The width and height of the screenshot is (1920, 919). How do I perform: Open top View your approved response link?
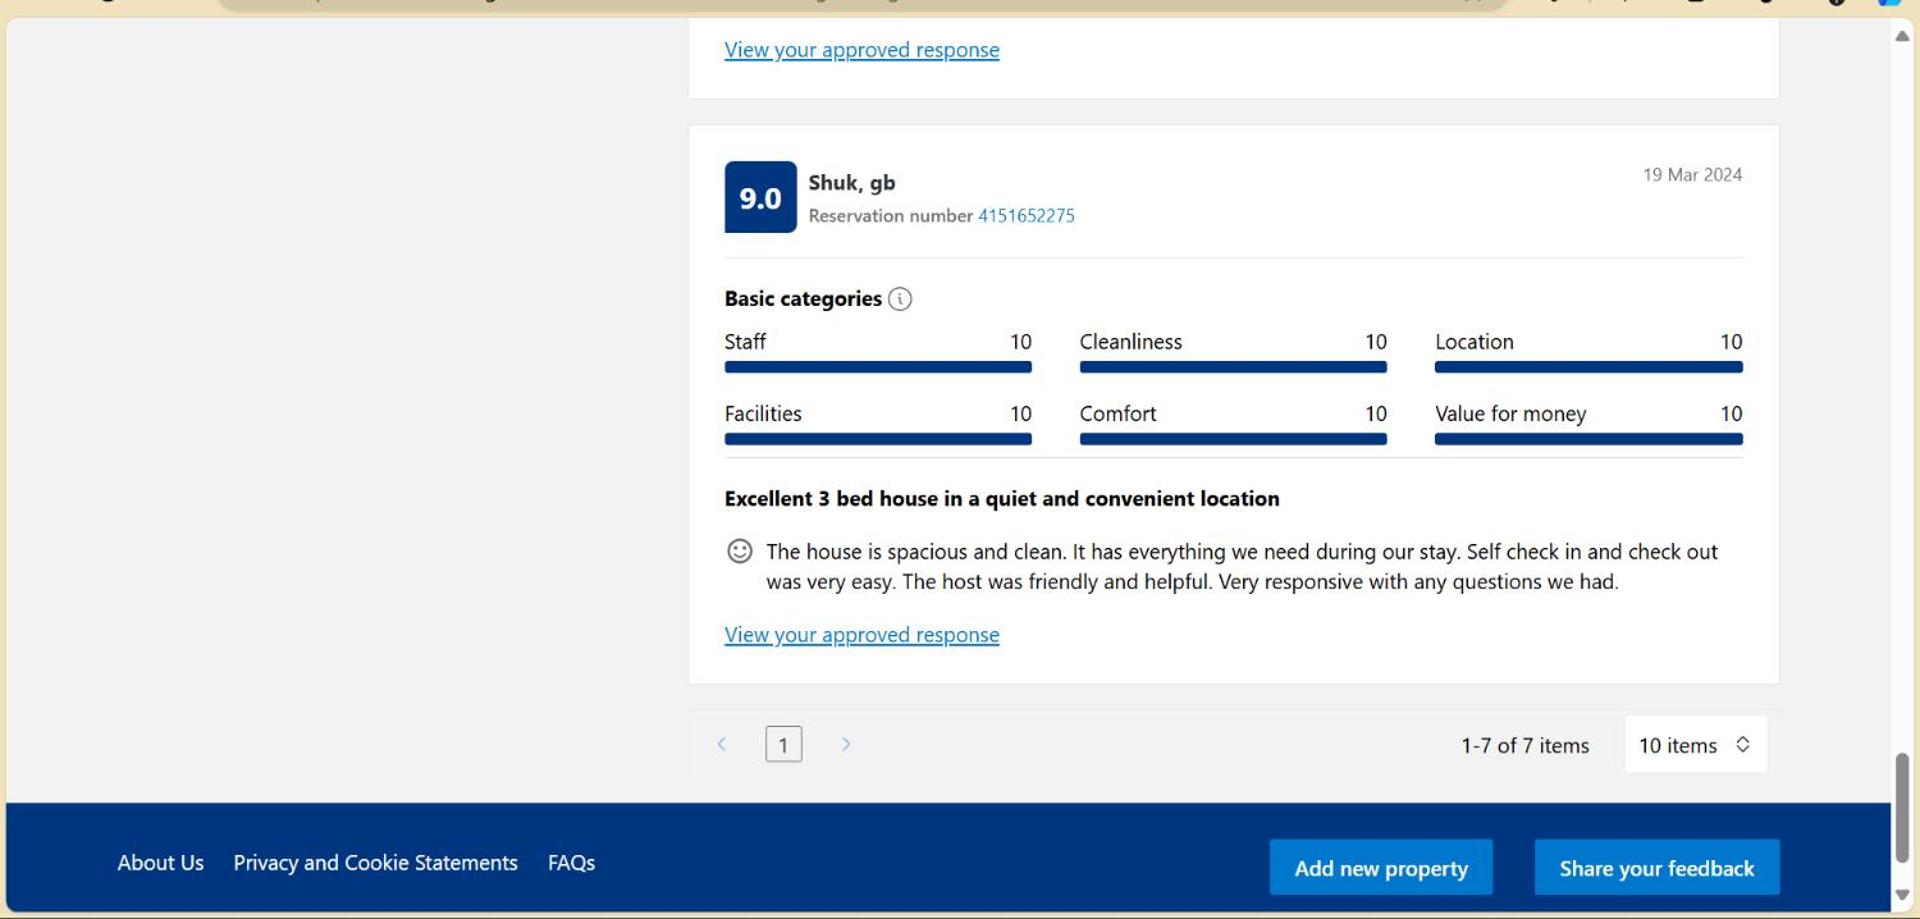(861, 49)
